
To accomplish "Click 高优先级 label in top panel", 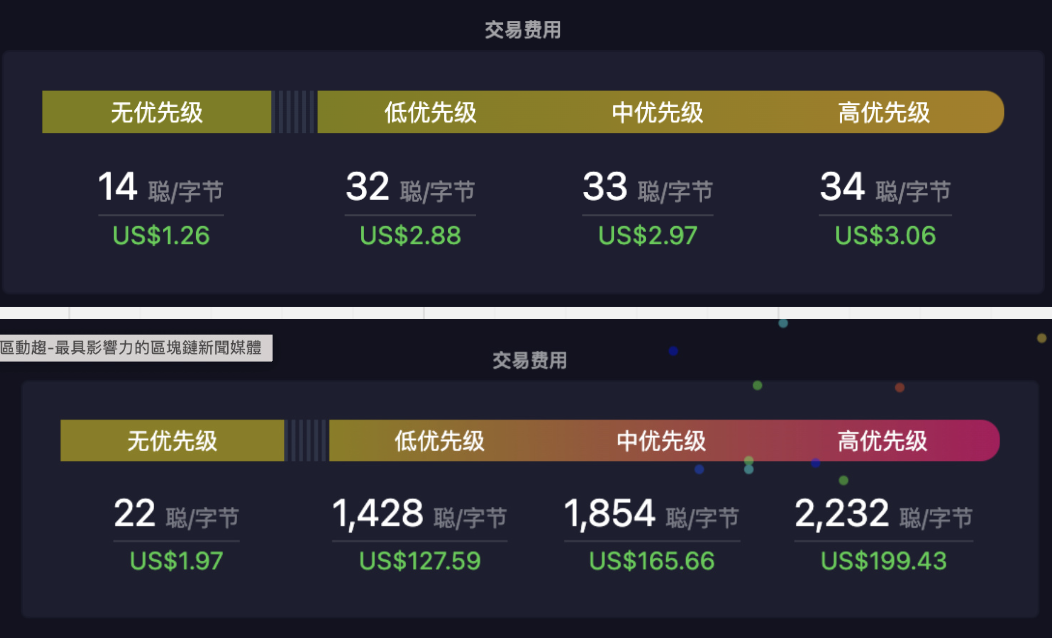I will pyautogui.click(x=884, y=113).
